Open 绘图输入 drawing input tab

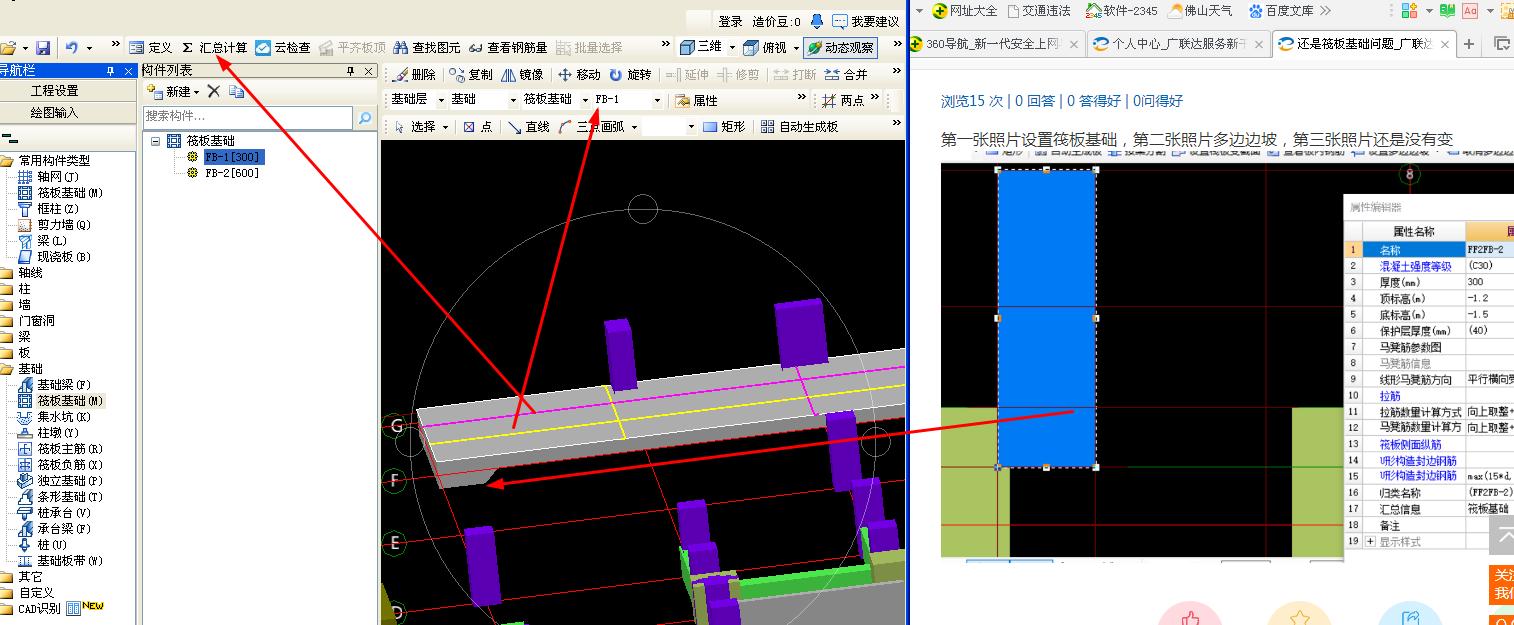[x=54, y=113]
